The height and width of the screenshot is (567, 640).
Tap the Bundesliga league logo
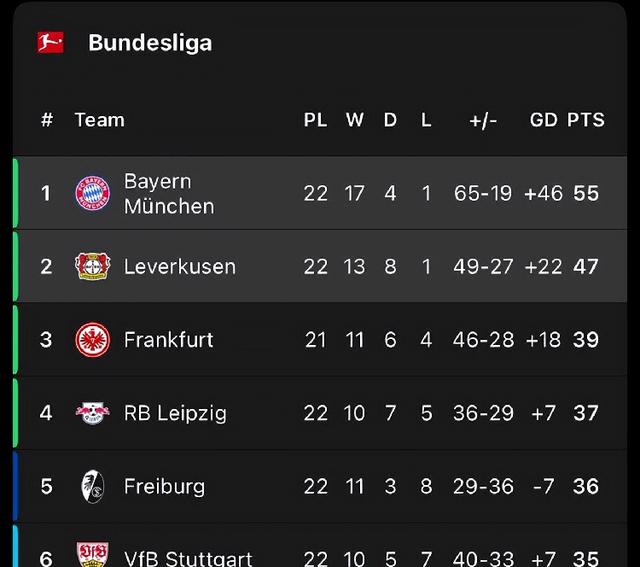(x=50, y=42)
